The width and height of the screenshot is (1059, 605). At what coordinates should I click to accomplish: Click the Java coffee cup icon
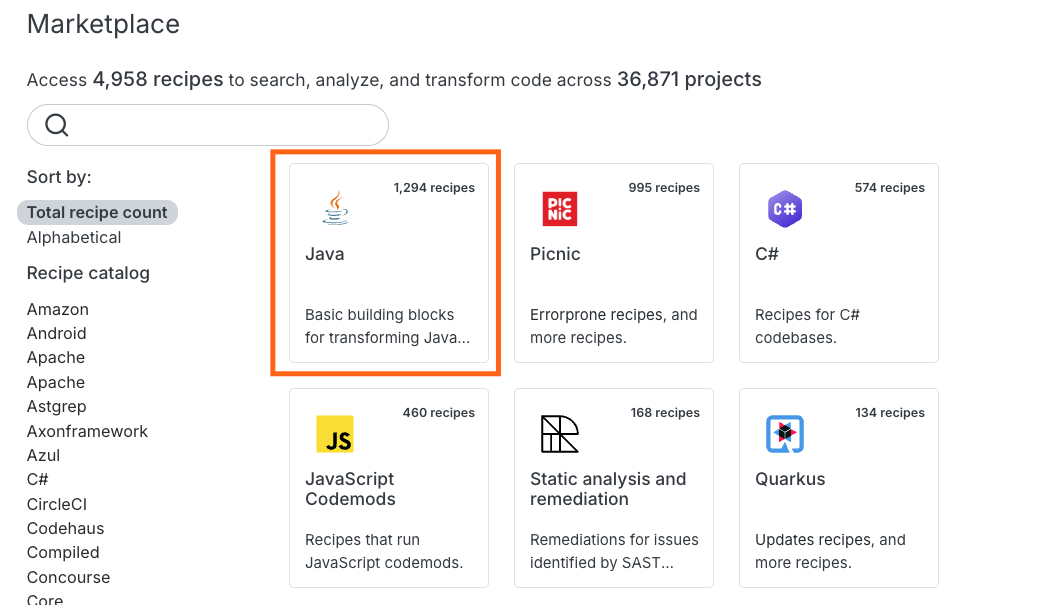click(x=336, y=209)
